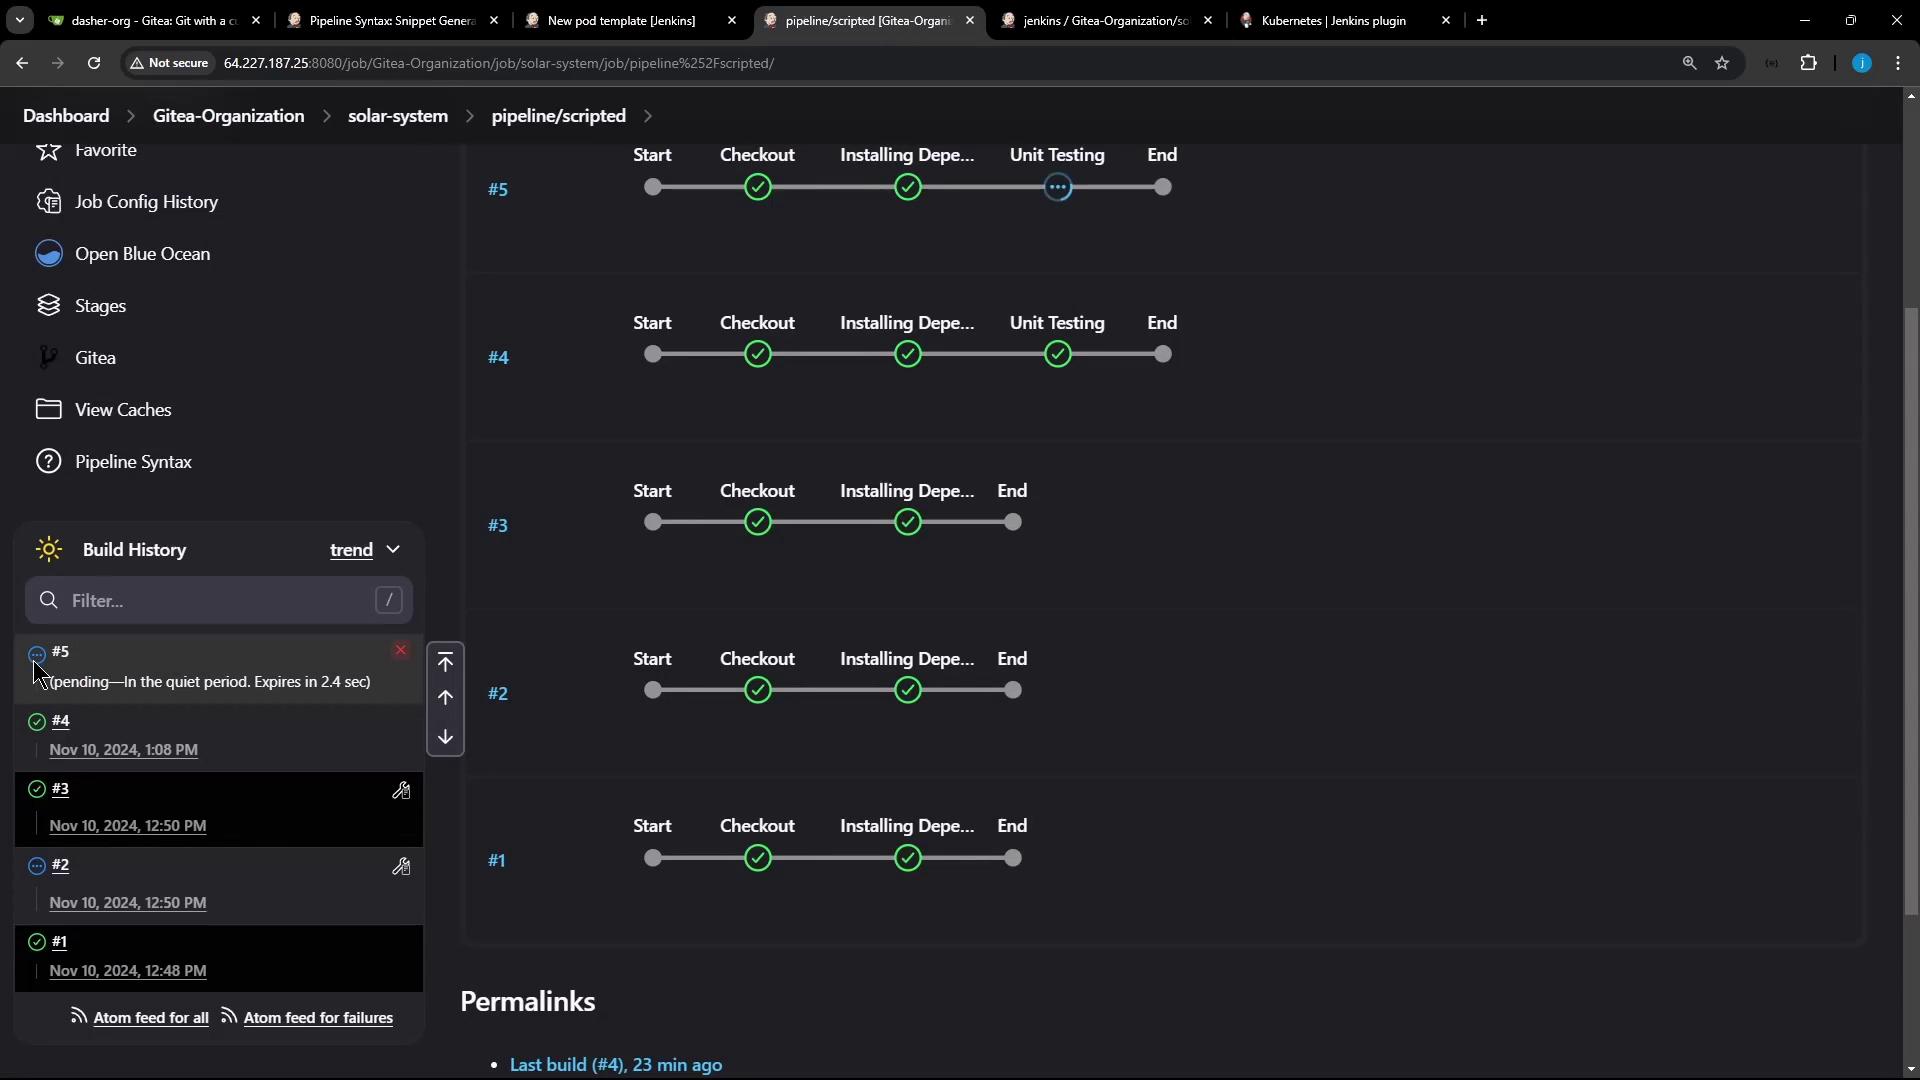Click the wrench icon beside build #3
The height and width of the screenshot is (1080, 1920).
pos(401,791)
